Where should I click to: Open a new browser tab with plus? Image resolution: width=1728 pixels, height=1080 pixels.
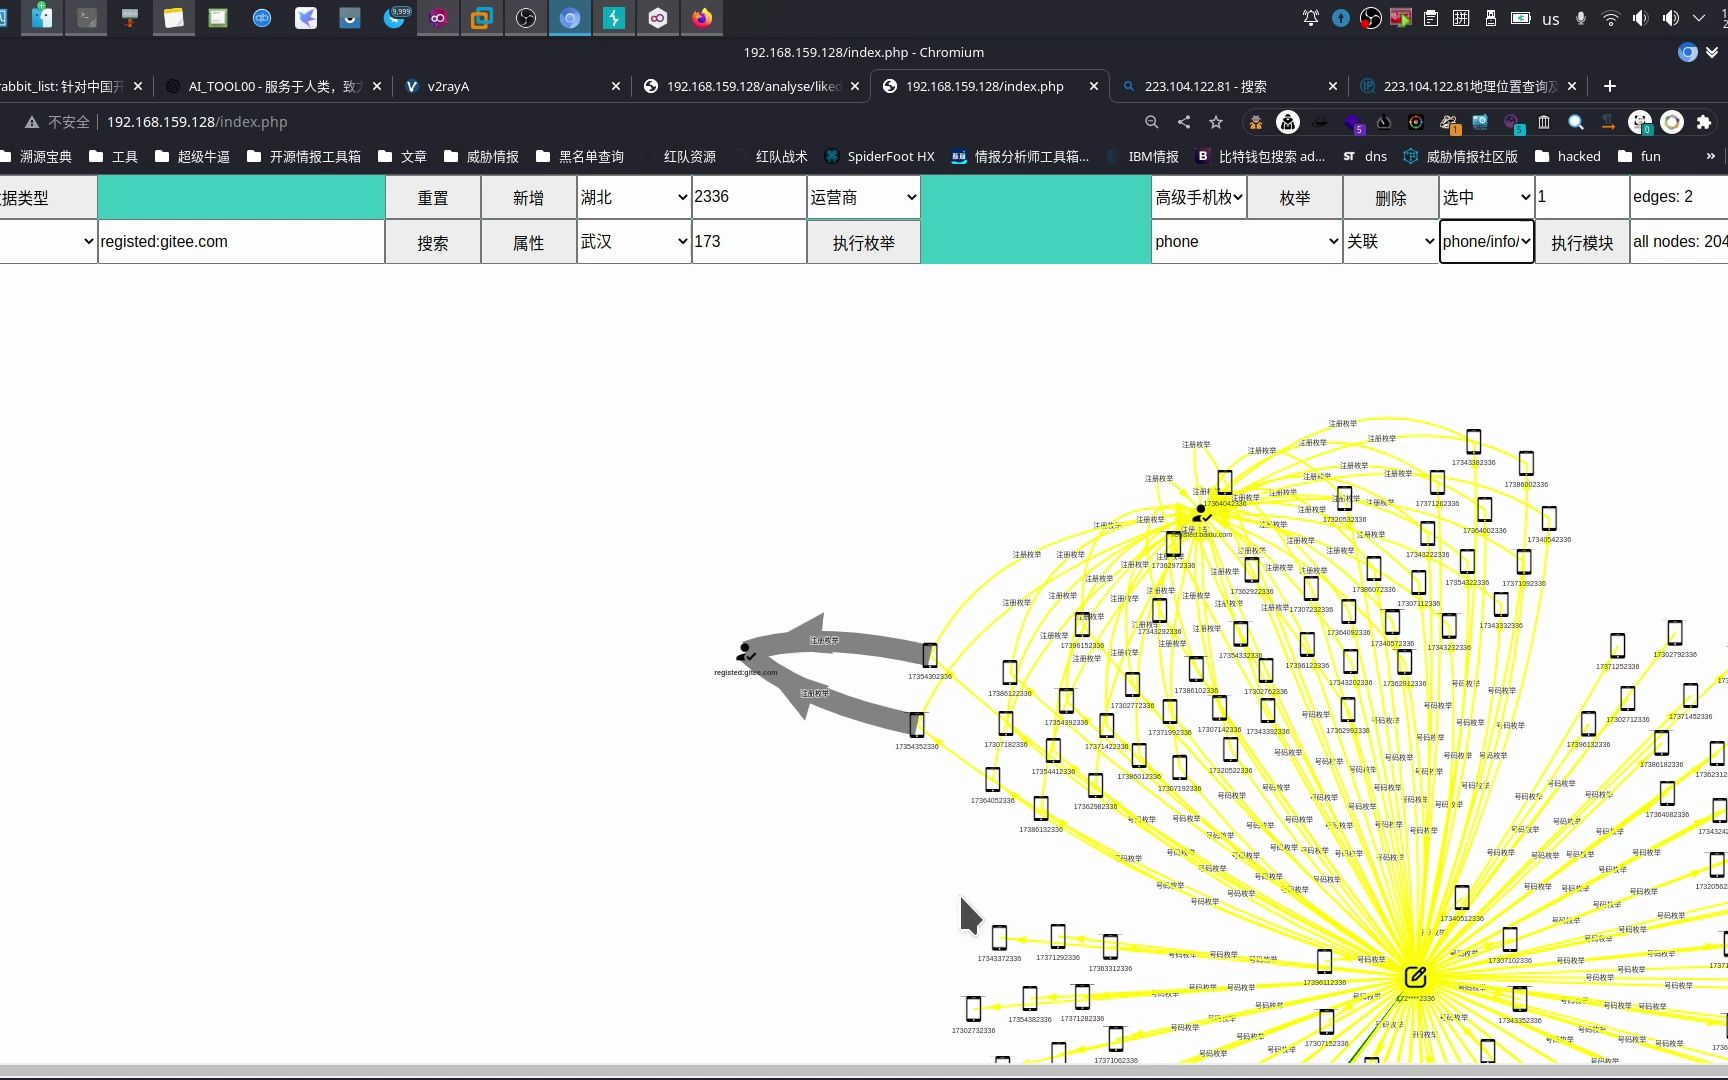(x=1609, y=86)
